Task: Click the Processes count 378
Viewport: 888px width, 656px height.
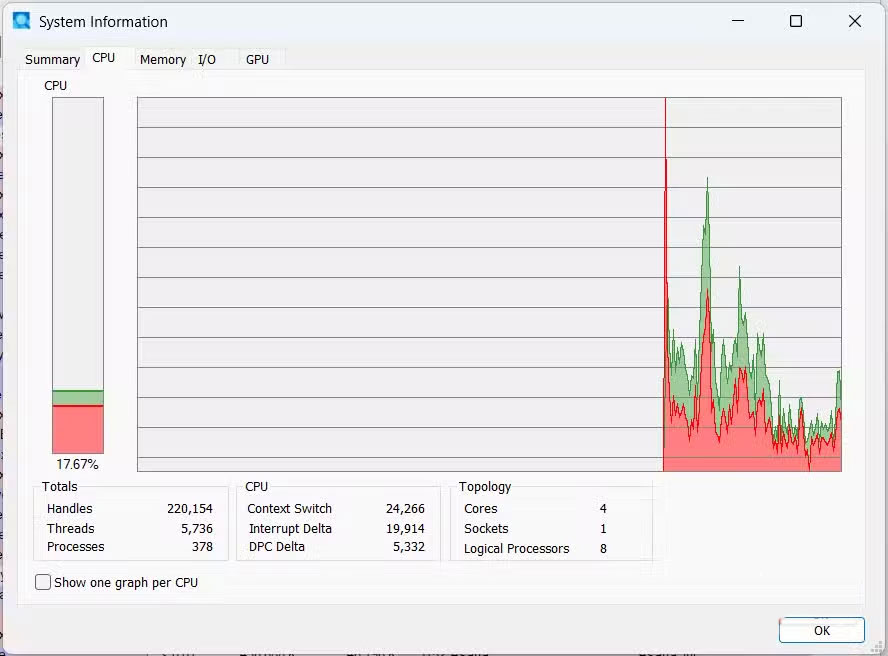Action: [204, 547]
